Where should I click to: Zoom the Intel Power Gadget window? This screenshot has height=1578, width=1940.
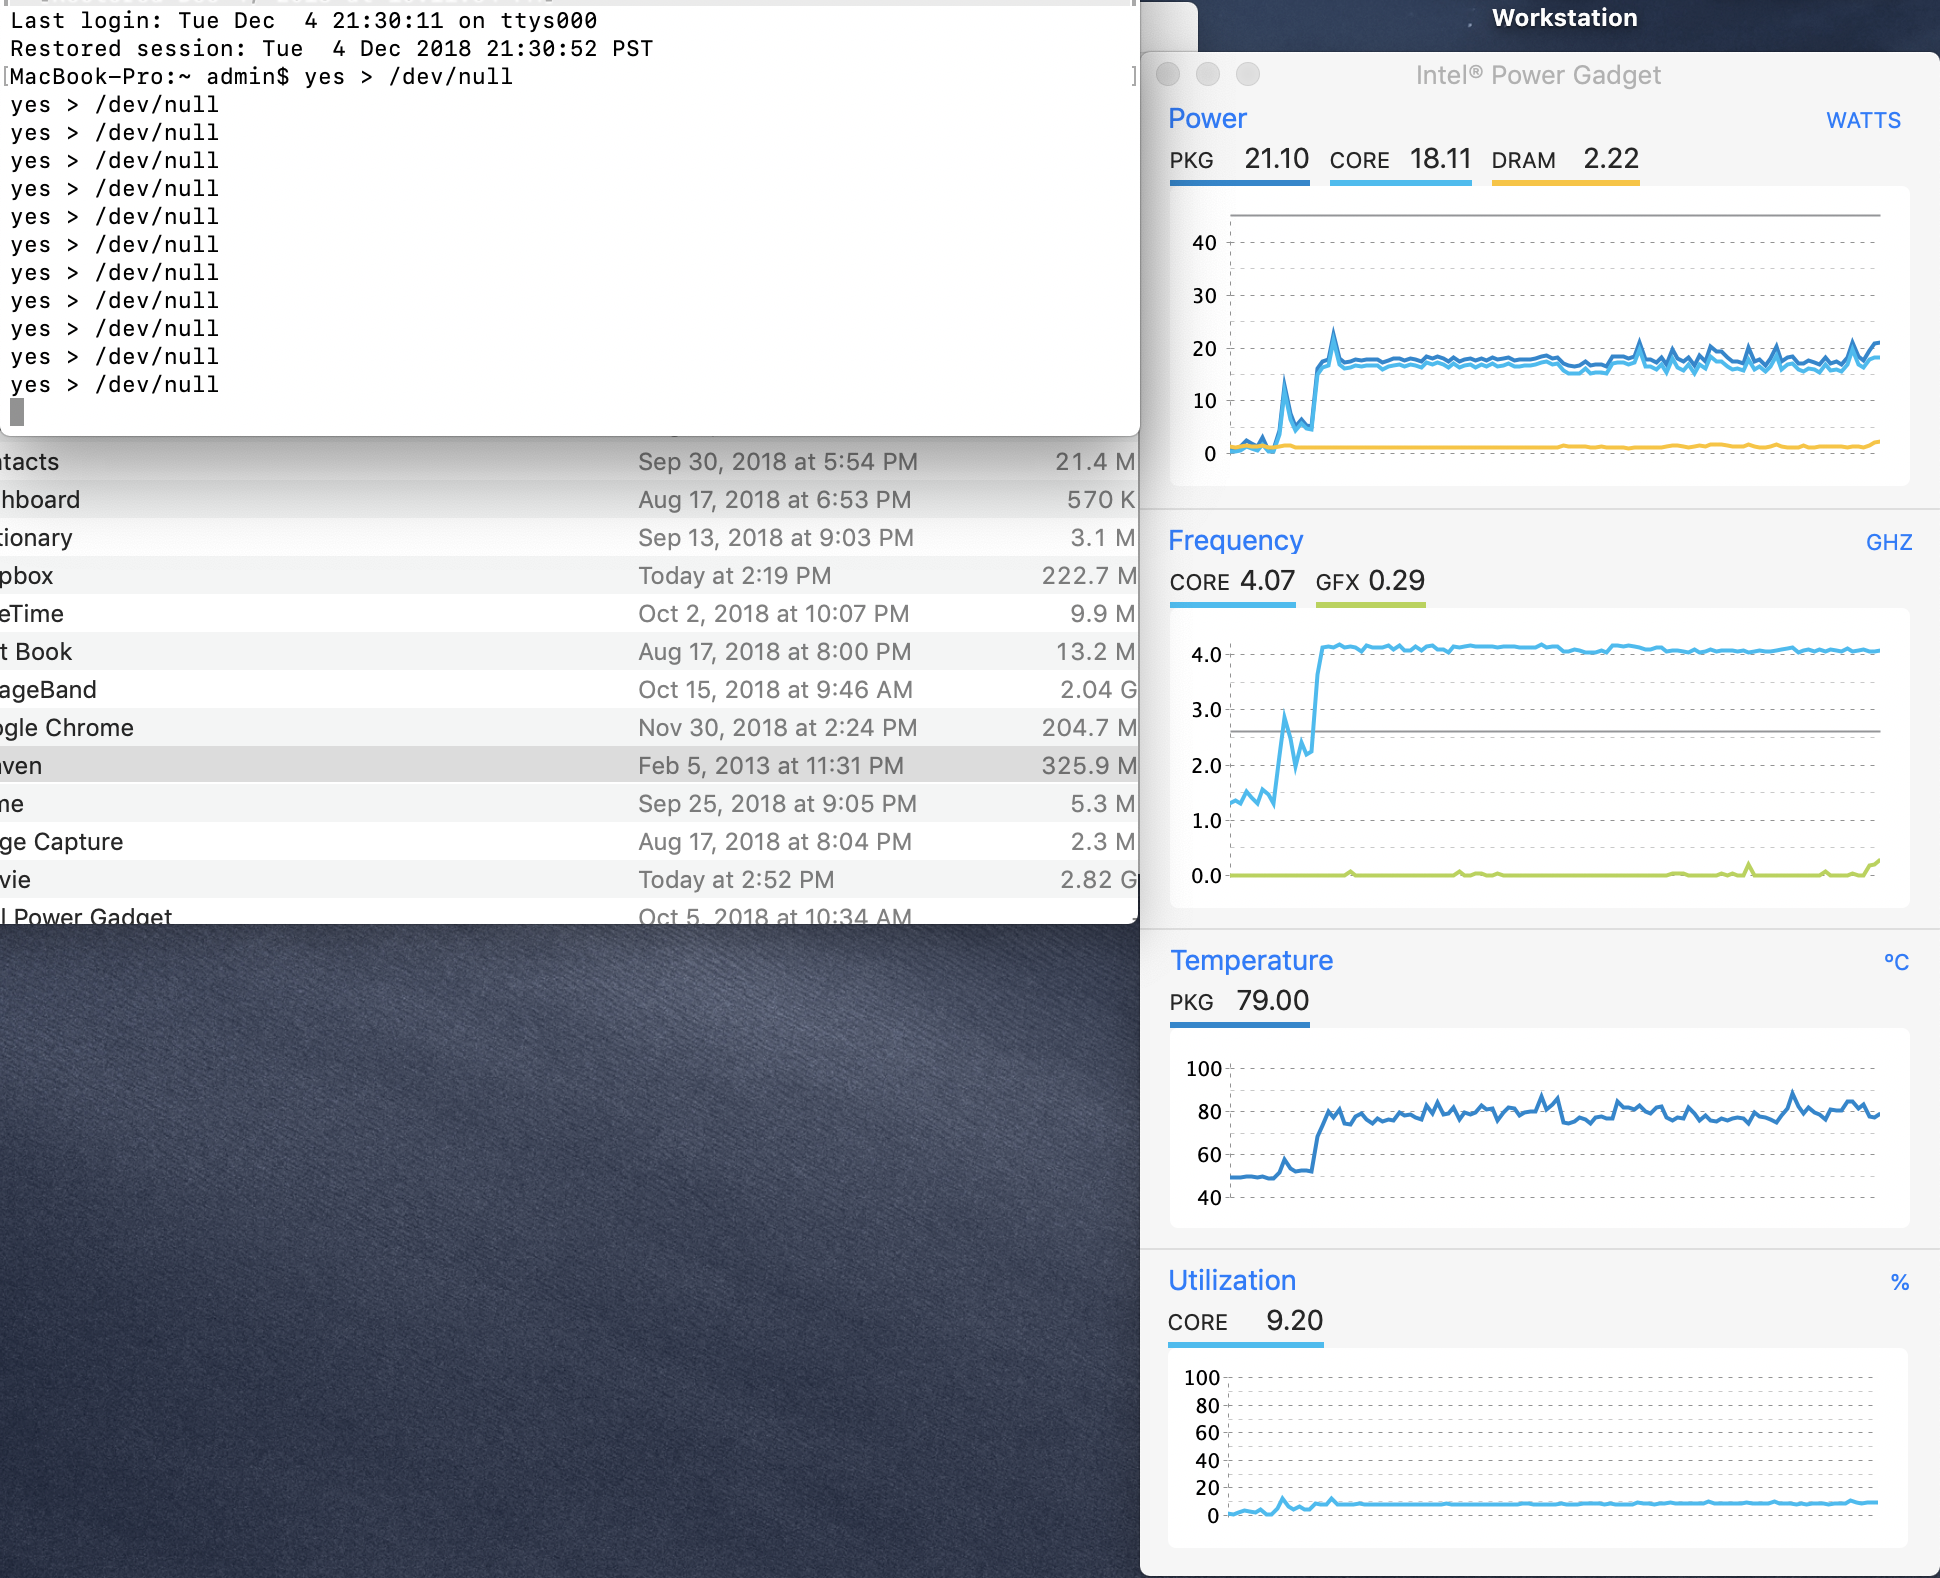coord(1248,74)
